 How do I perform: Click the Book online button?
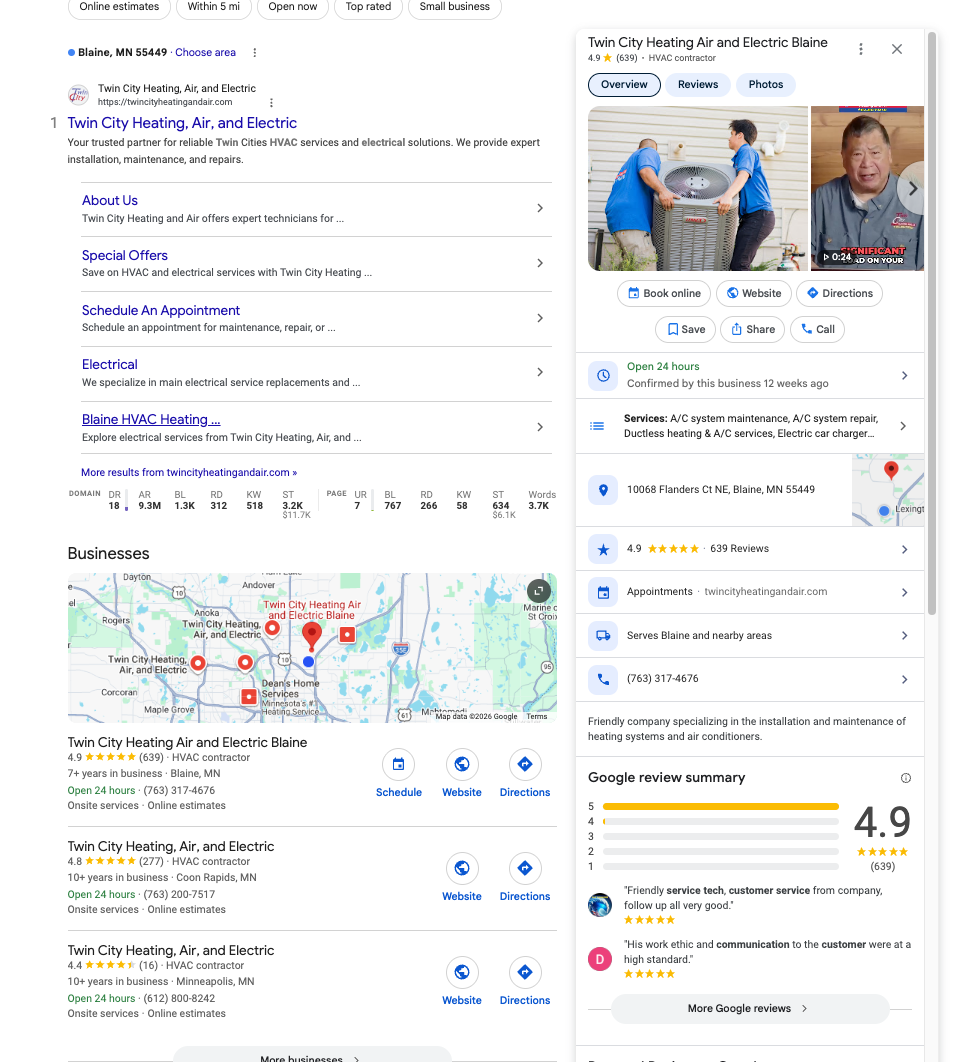[664, 293]
